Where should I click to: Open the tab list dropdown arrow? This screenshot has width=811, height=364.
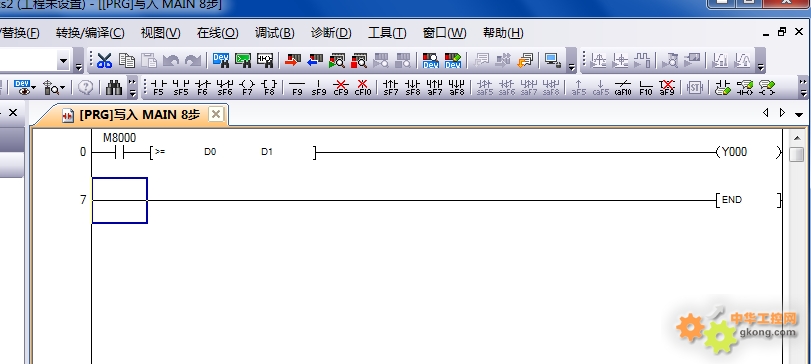799,114
